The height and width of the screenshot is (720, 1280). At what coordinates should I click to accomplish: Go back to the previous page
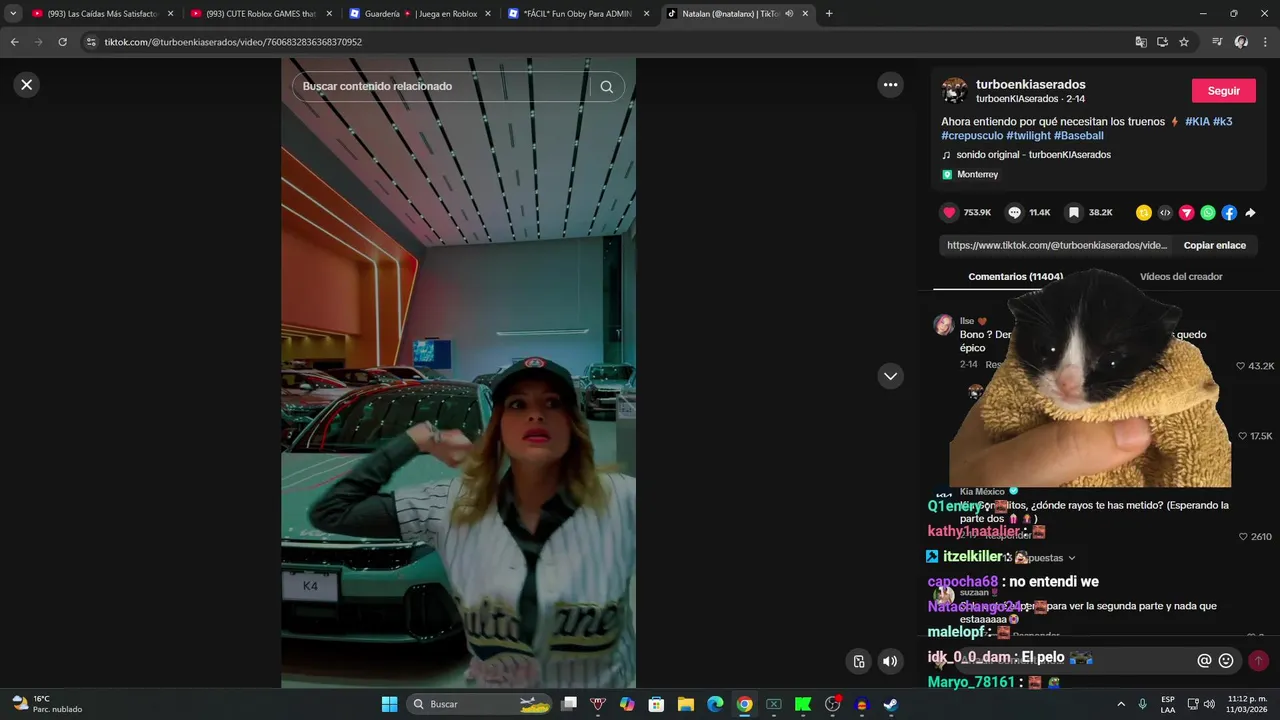click(x=14, y=42)
